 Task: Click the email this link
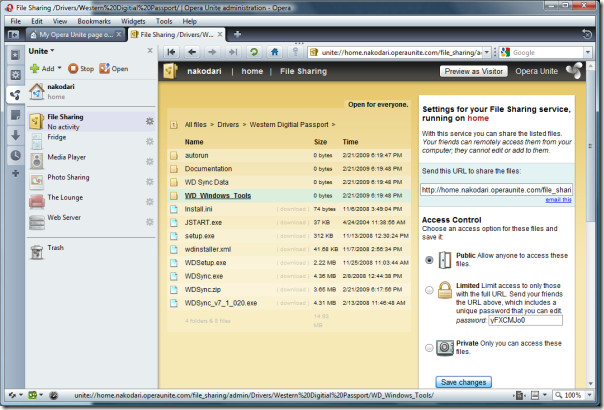pyautogui.click(x=558, y=200)
